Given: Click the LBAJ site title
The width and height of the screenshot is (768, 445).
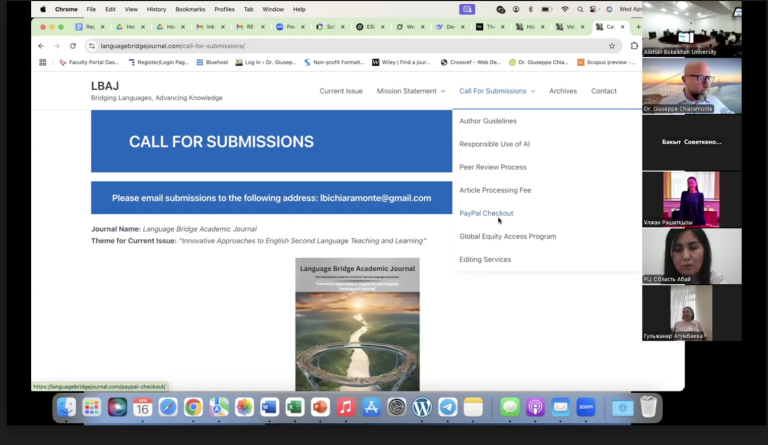Looking at the screenshot, I should click(105, 86).
